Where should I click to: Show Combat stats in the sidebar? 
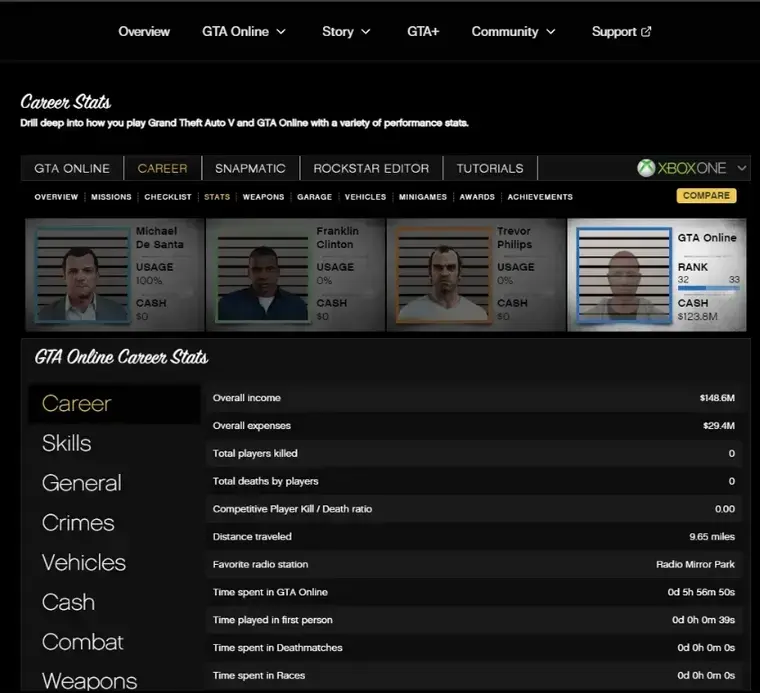click(82, 642)
